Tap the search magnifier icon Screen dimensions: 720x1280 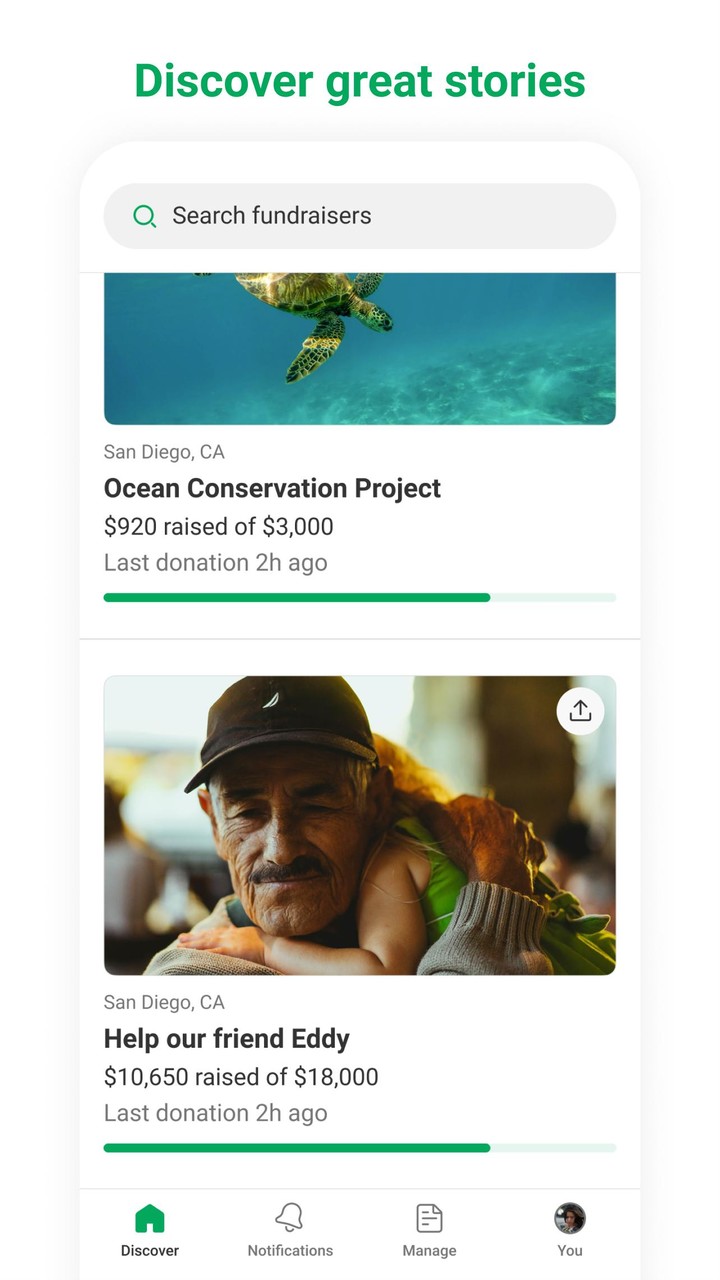coord(145,216)
